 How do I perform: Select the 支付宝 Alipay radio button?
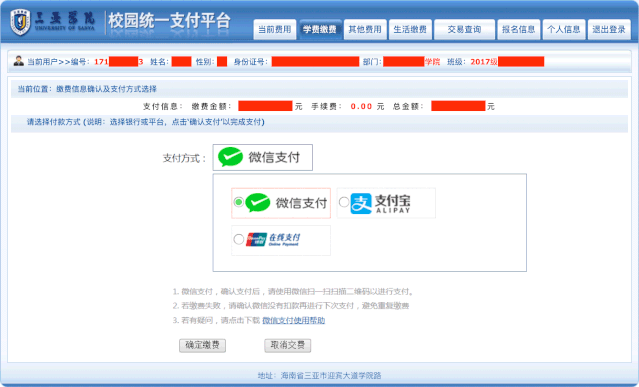click(x=344, y=202)
